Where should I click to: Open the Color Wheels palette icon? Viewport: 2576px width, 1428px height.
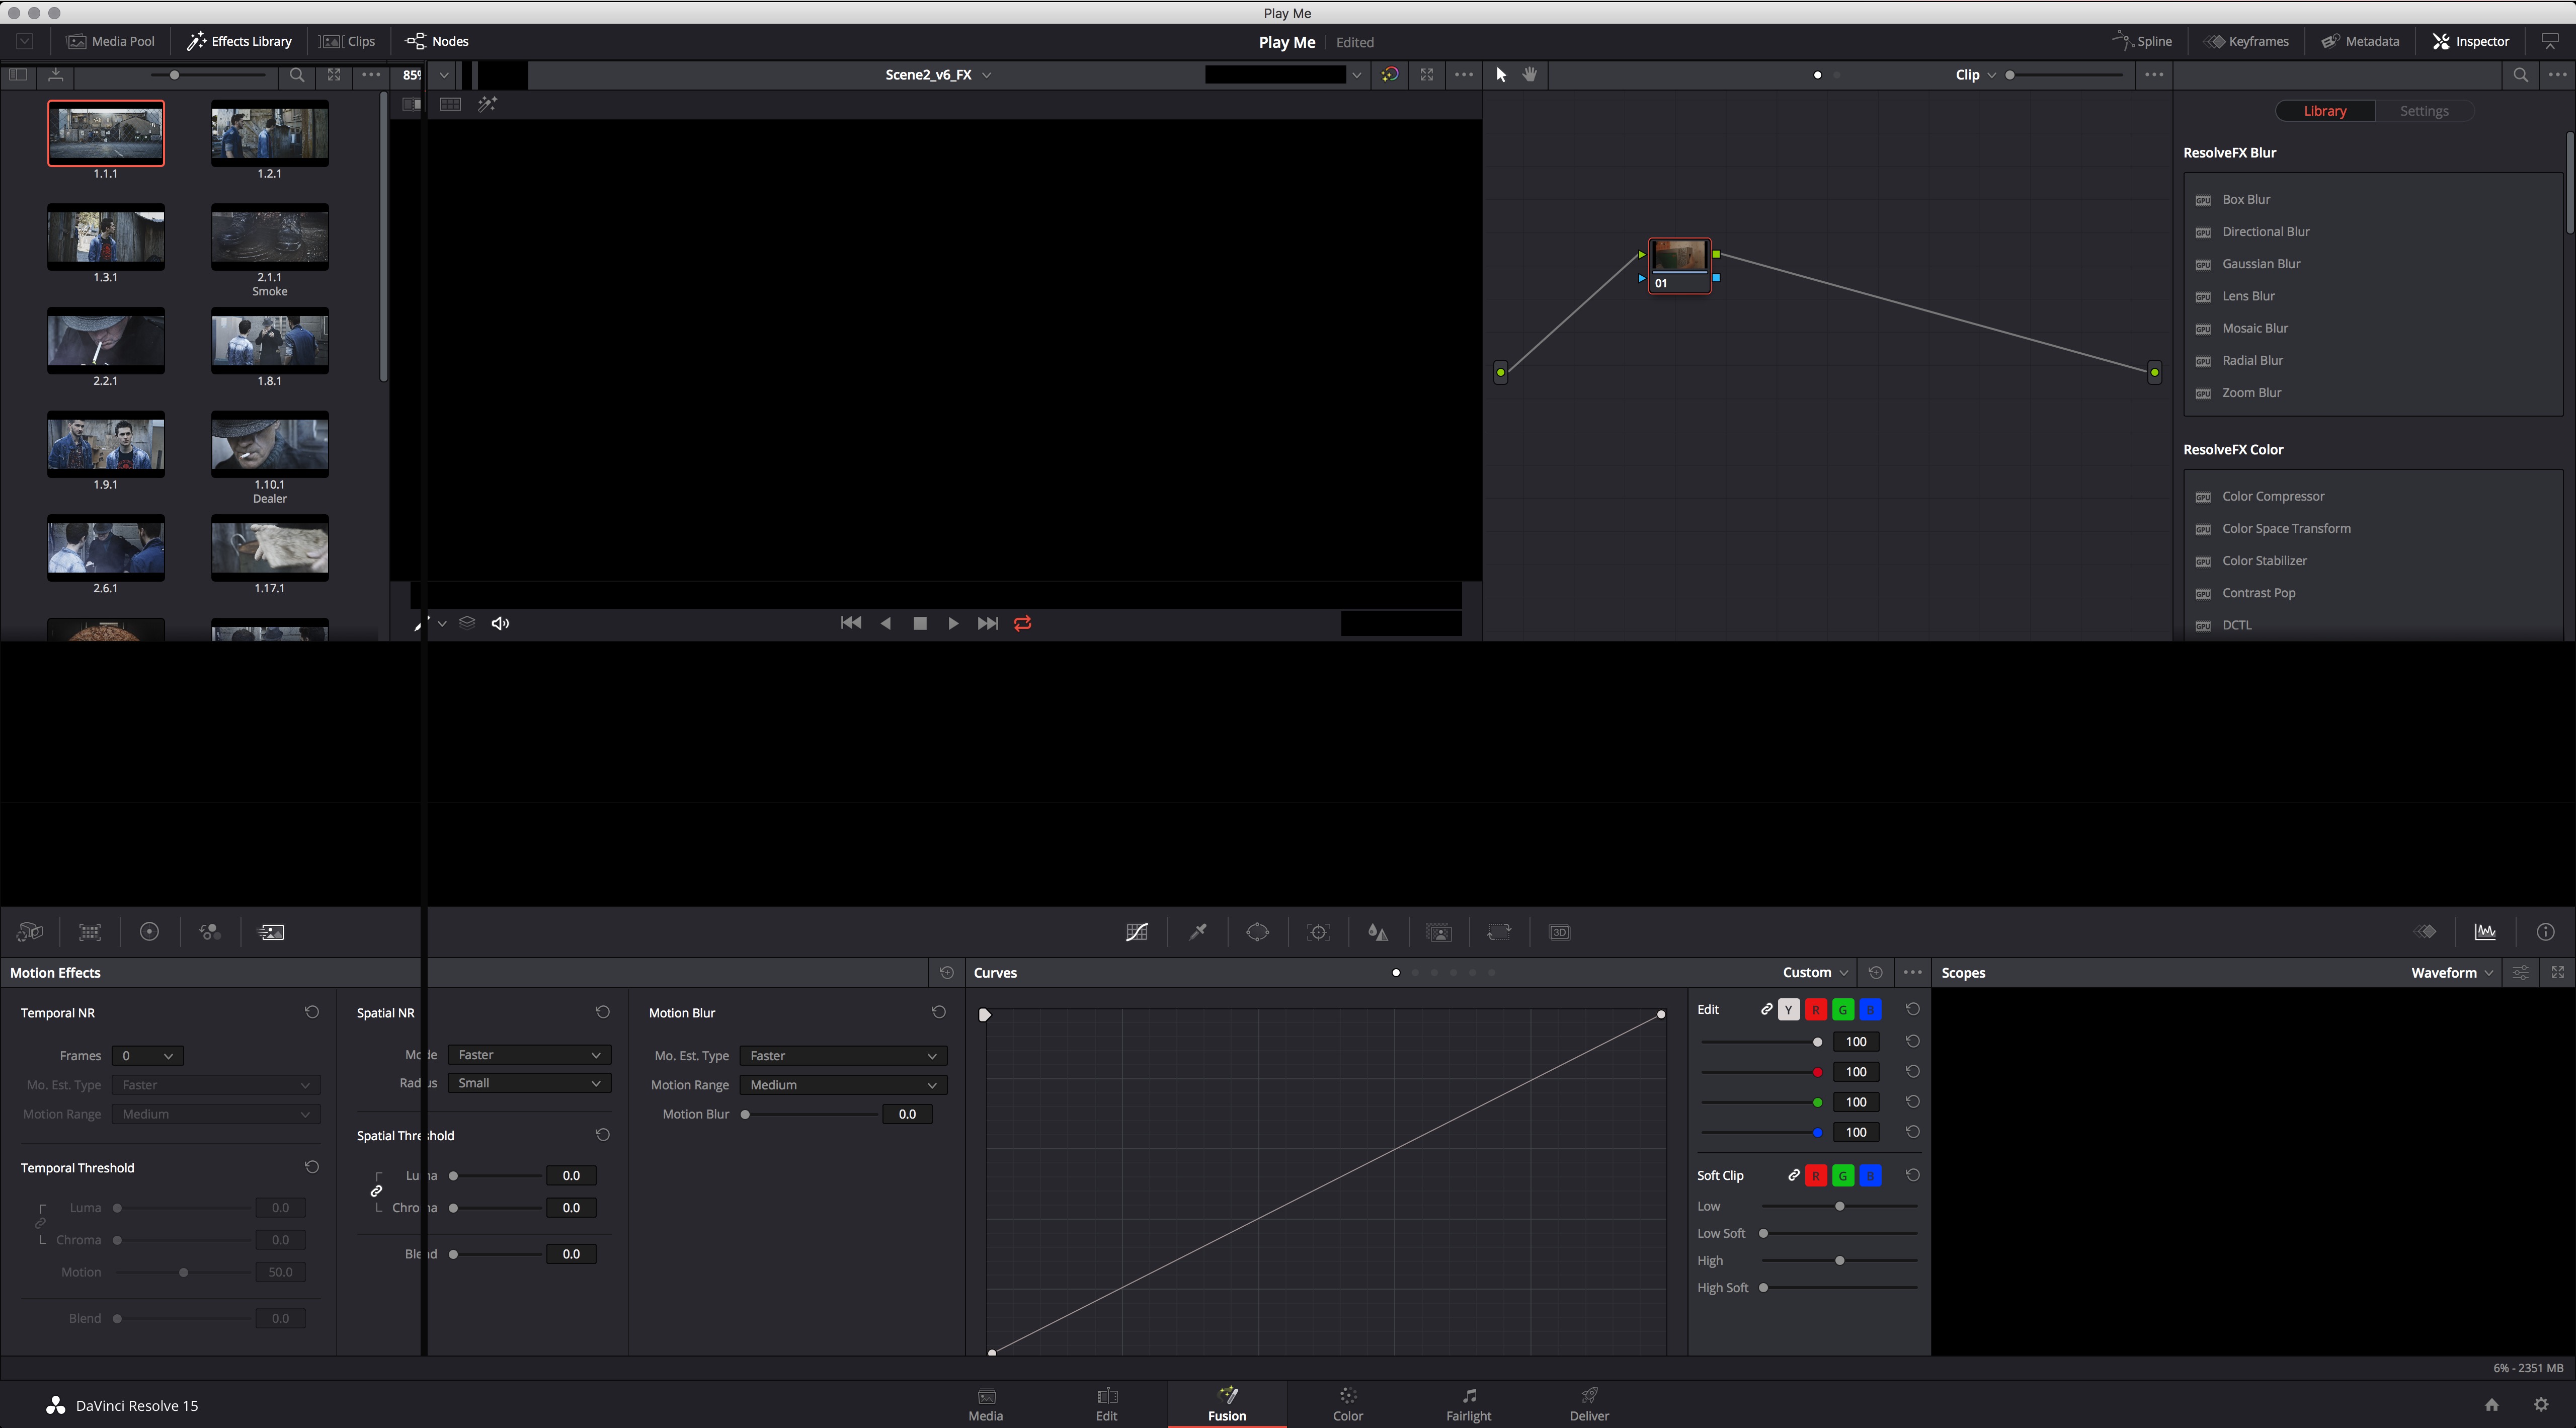[149, 932]
